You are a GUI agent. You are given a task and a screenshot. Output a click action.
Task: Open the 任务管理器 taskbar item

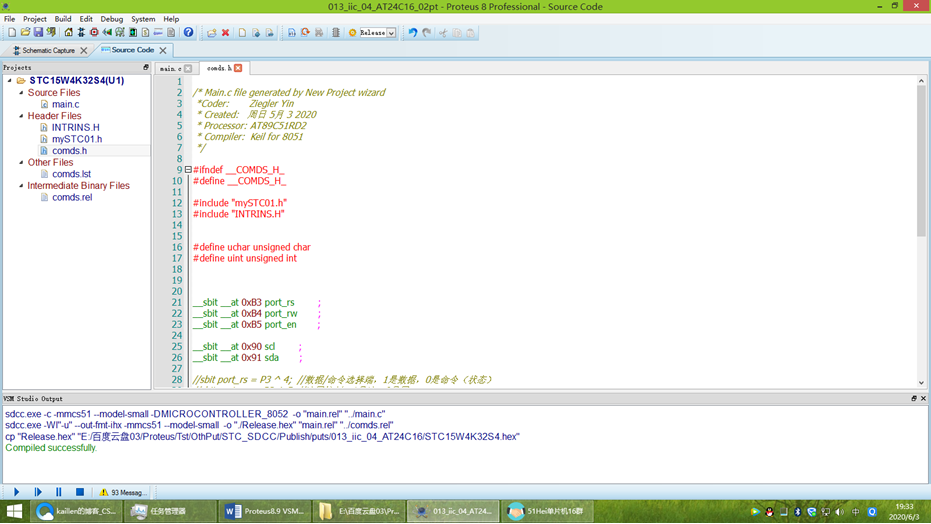pyautogui.click(x=169, y=511)
